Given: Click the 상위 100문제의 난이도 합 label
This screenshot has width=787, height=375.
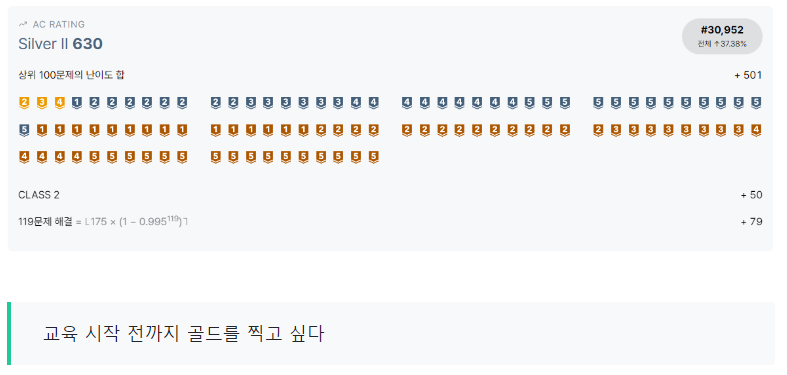Looking at the screenshot, I should [71, 75].
